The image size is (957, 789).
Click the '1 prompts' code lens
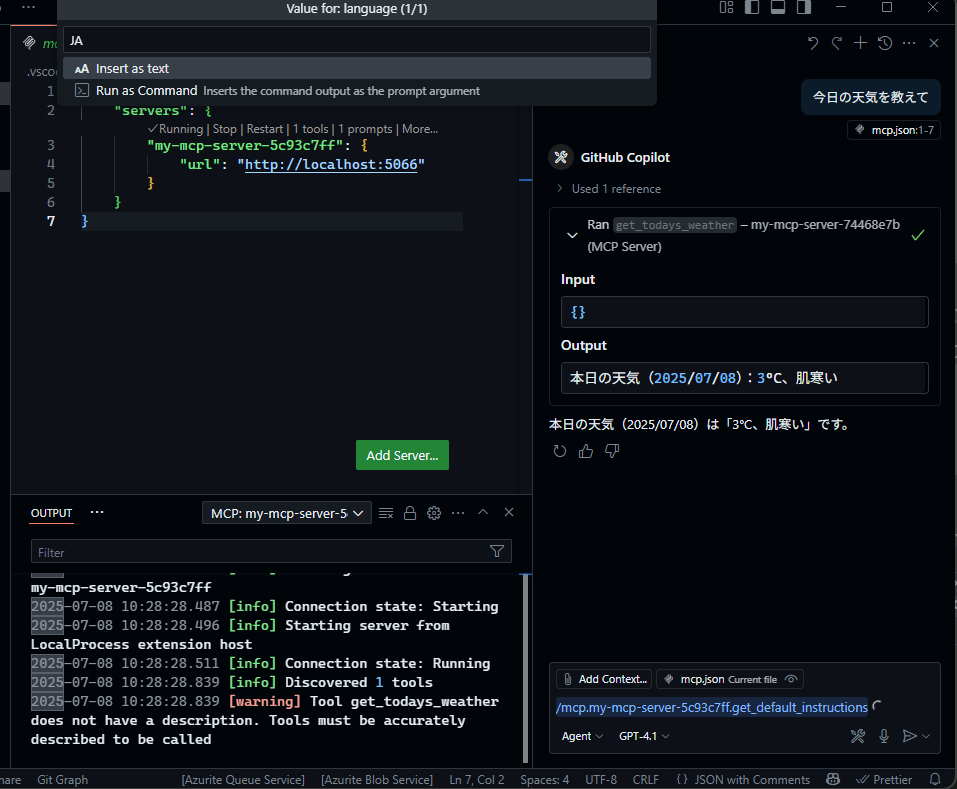point(365,129)
